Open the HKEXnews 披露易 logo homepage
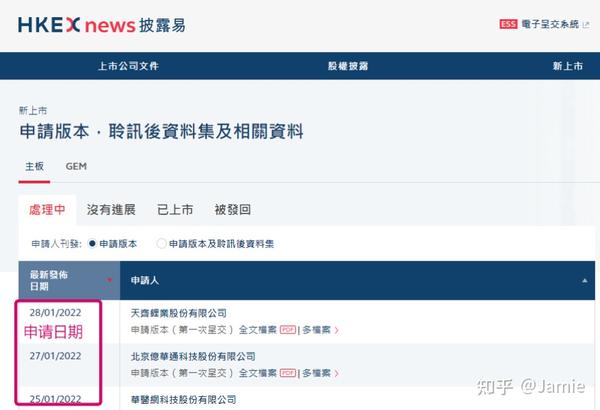 (101, 25)
